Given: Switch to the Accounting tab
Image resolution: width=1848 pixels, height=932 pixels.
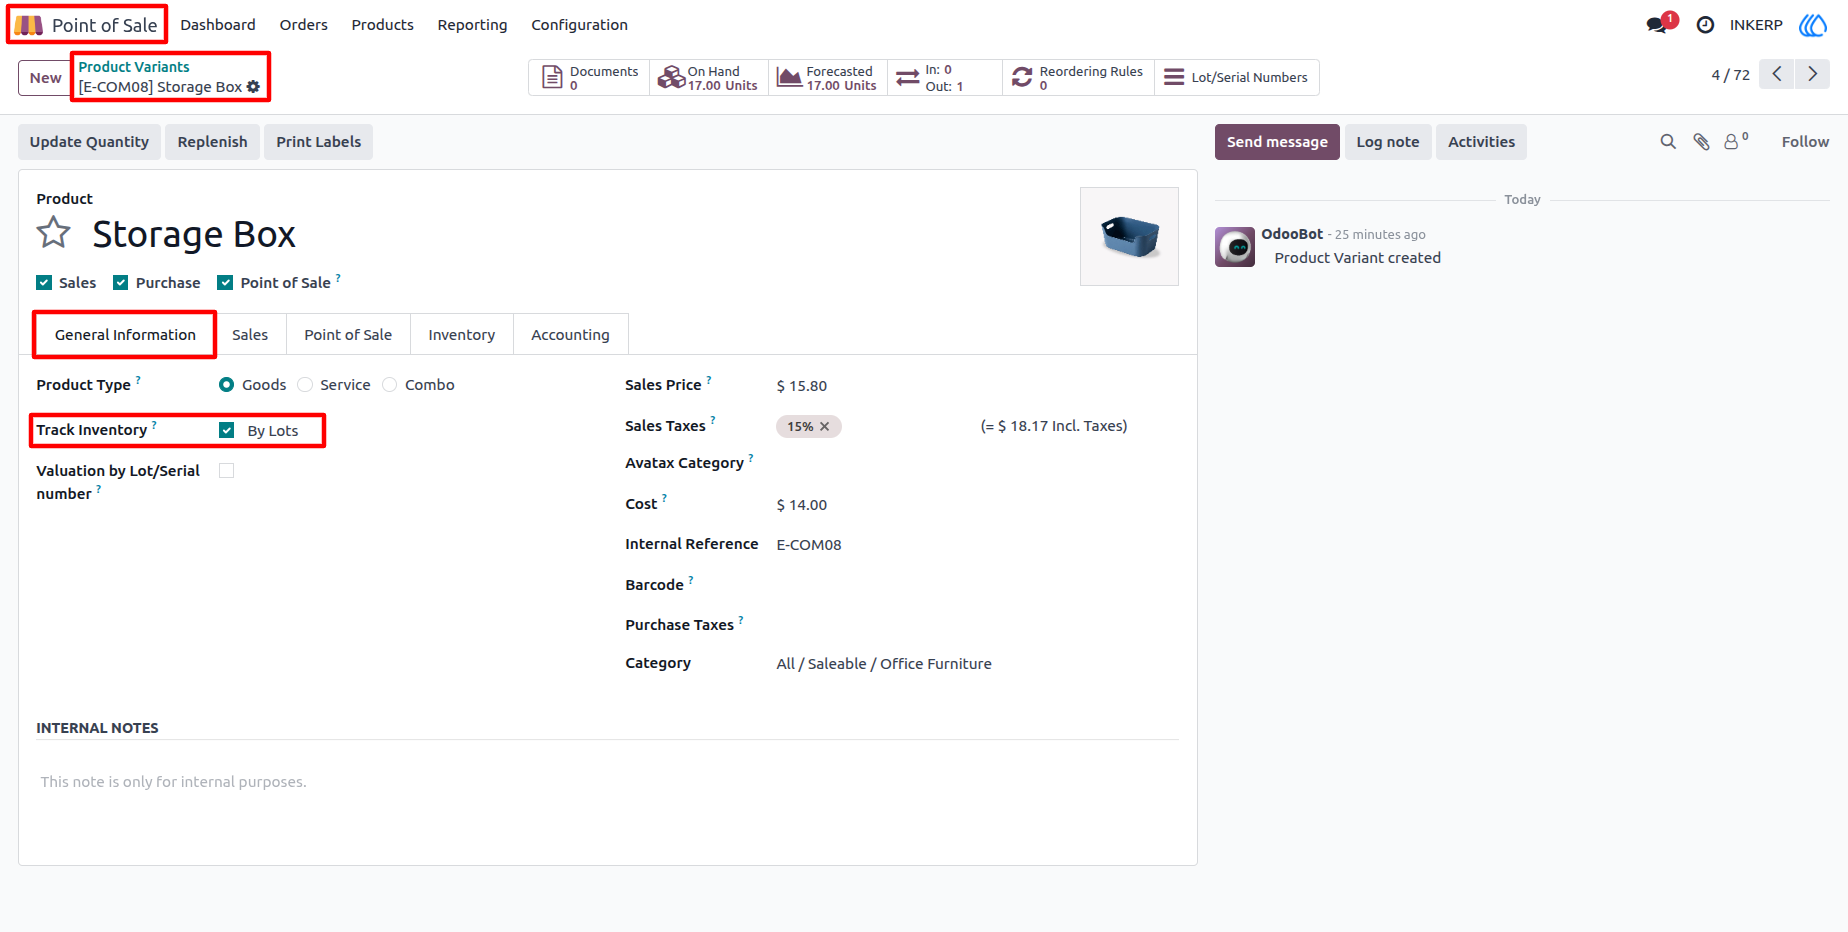Looking at the screenshot, I should tap(570, 335).
